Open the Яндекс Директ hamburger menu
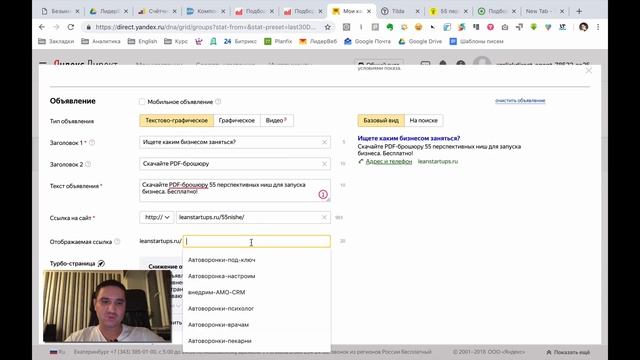The image size is (640, 360). pos(42,64)
